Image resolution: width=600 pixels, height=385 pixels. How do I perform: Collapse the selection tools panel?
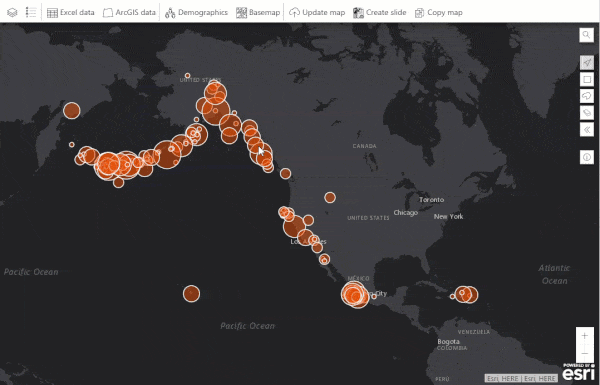pyautogui.click(x=587, y=130)
